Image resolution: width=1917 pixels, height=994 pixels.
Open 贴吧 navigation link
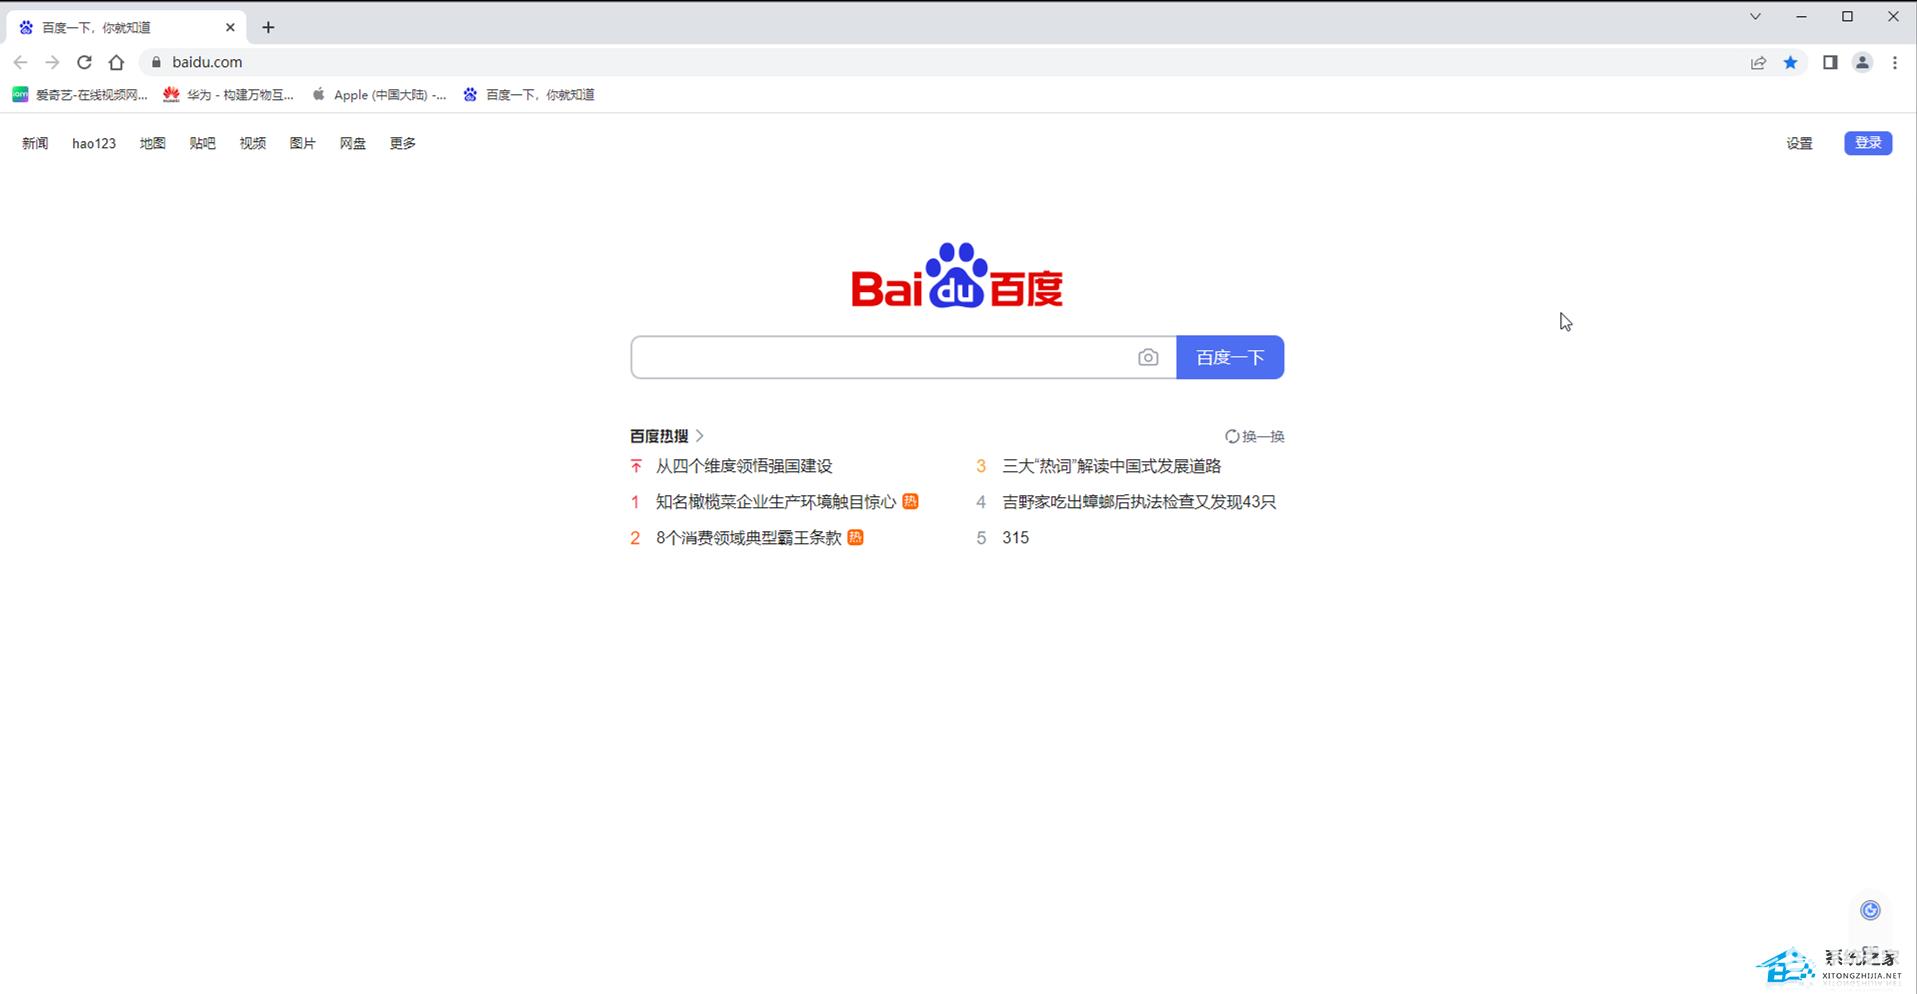[202, 143]
